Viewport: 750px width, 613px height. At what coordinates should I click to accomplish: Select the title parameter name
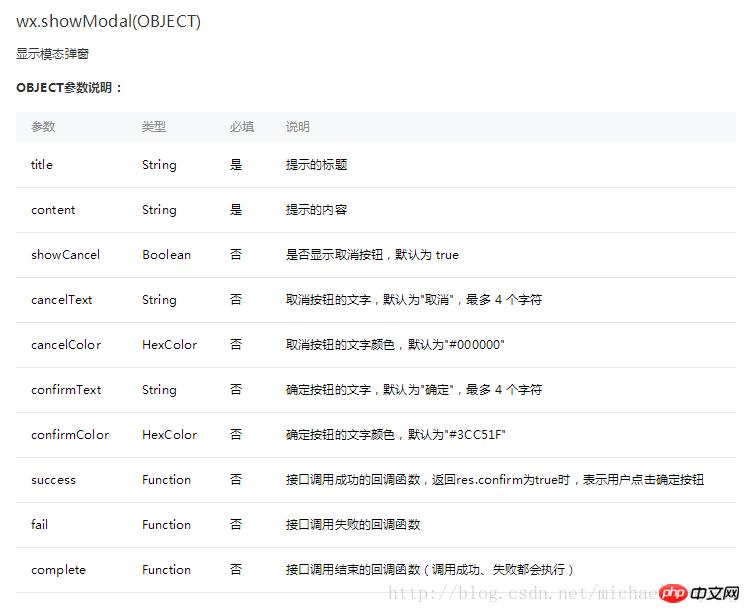[x=42, y=165]
